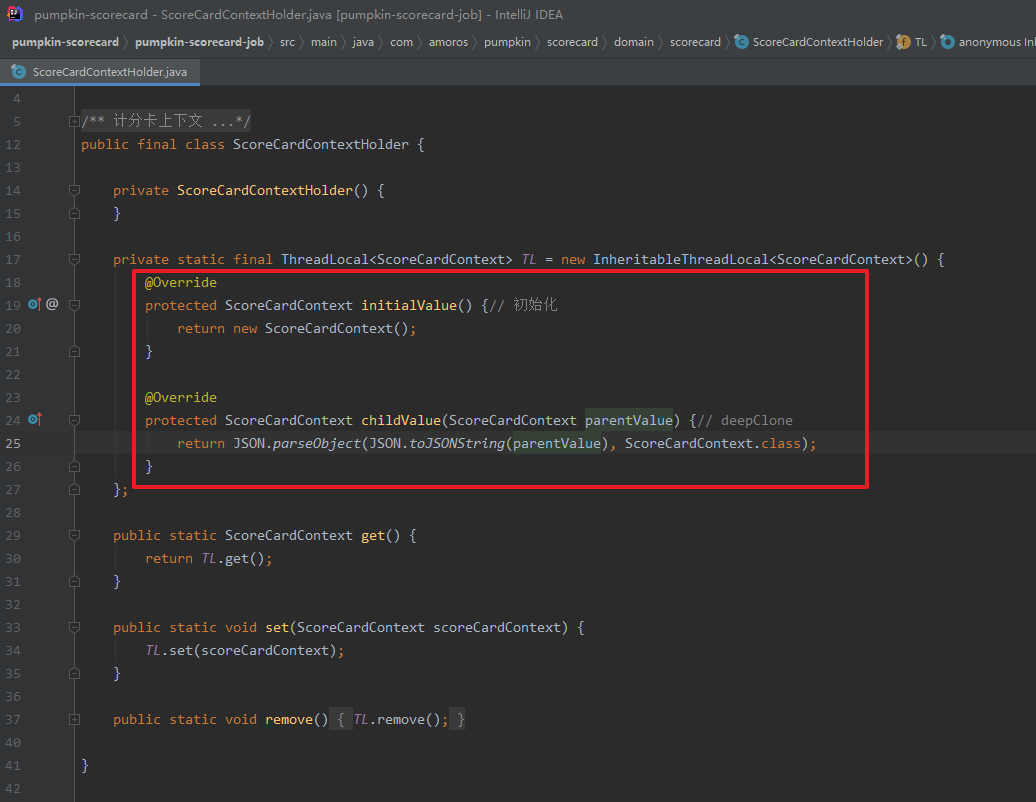Select the ScoreCardContextHolder.java editor tab
This screenshot has height=802, width=1036.
tap(100, 71)
